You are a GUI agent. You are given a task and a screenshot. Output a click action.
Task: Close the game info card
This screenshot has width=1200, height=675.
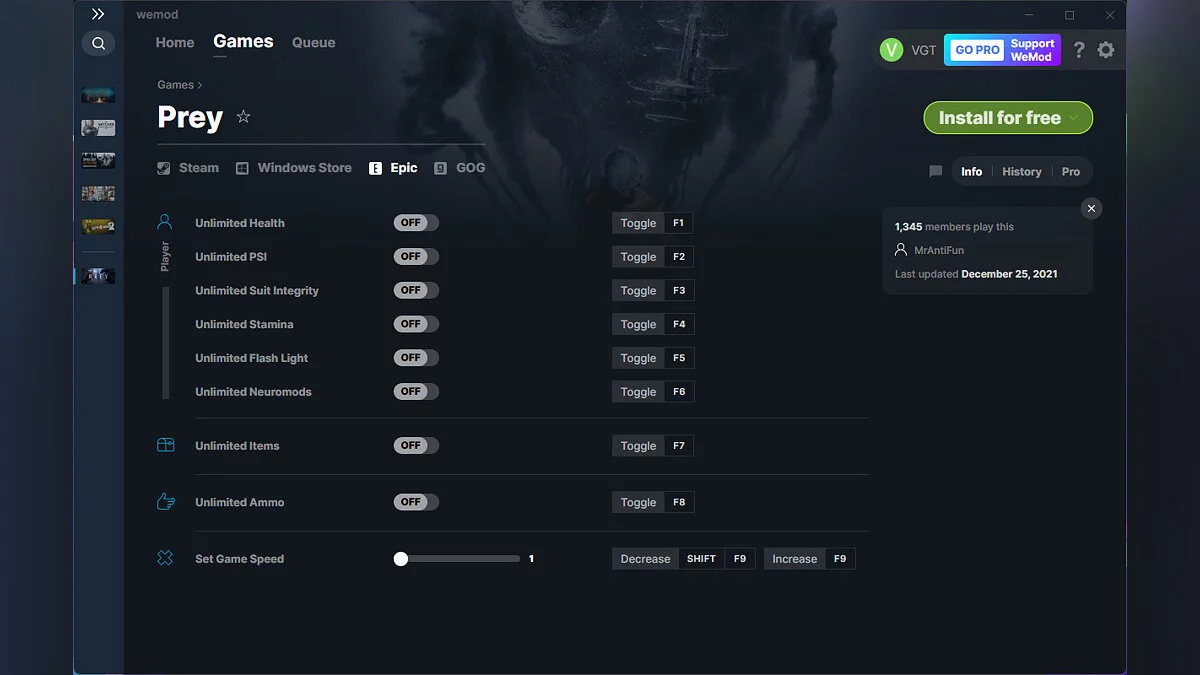[1091, 208]
